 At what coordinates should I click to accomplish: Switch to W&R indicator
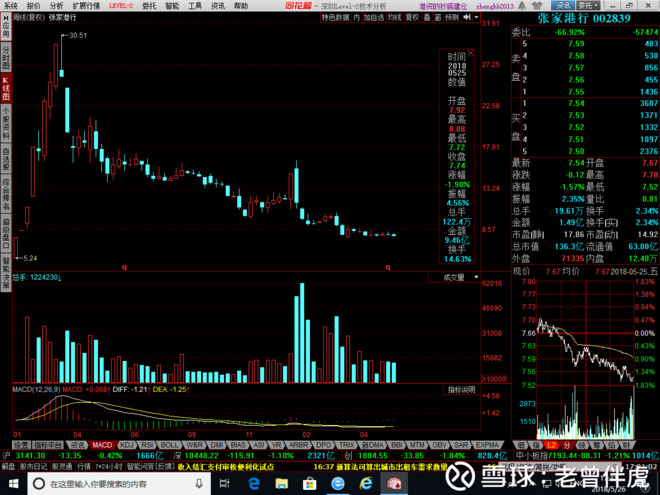[194, 445]
